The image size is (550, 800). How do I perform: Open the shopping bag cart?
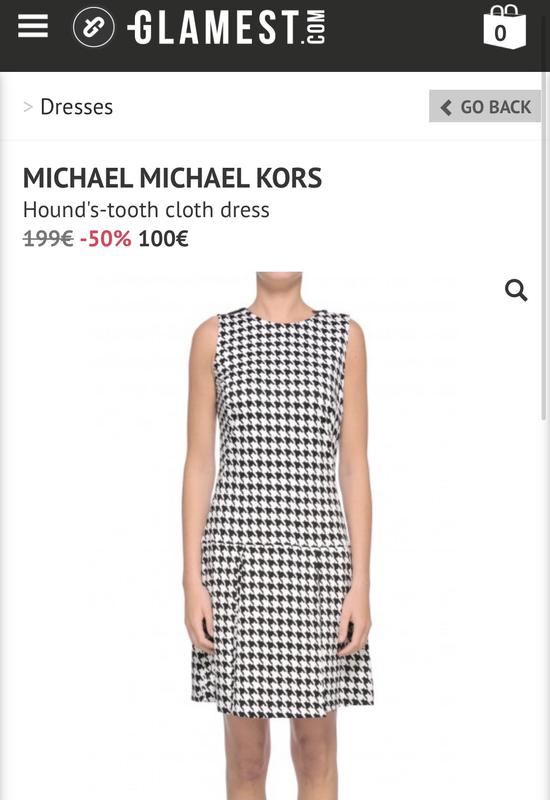tap(504, 27)
